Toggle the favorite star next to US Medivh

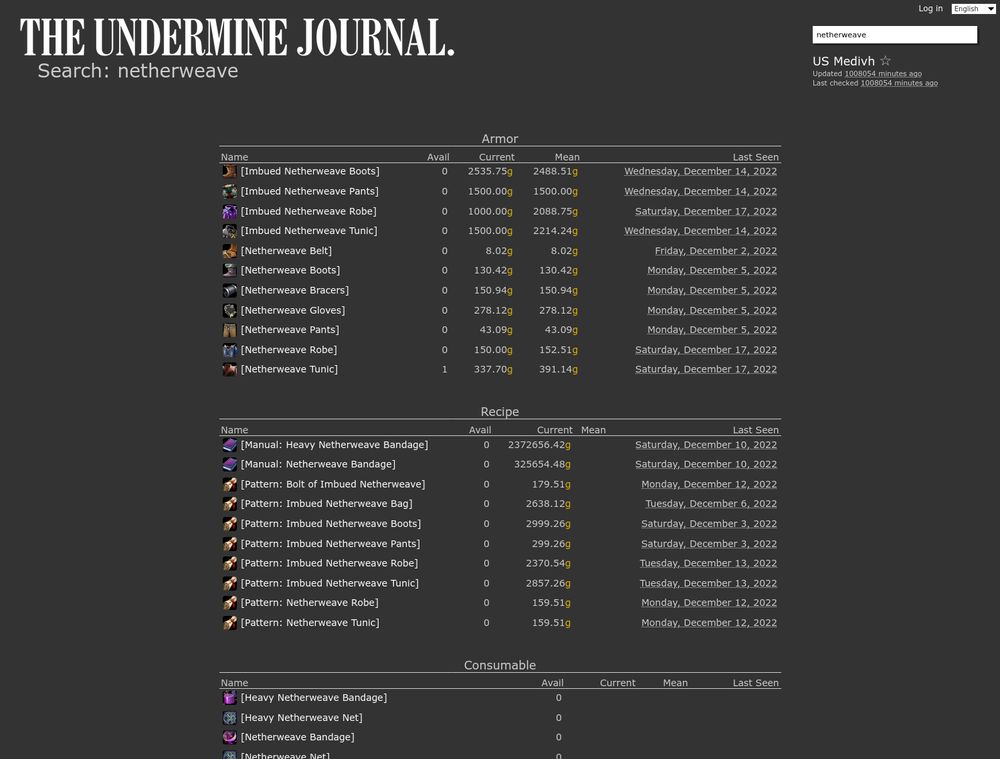click(x=886, y=60)
